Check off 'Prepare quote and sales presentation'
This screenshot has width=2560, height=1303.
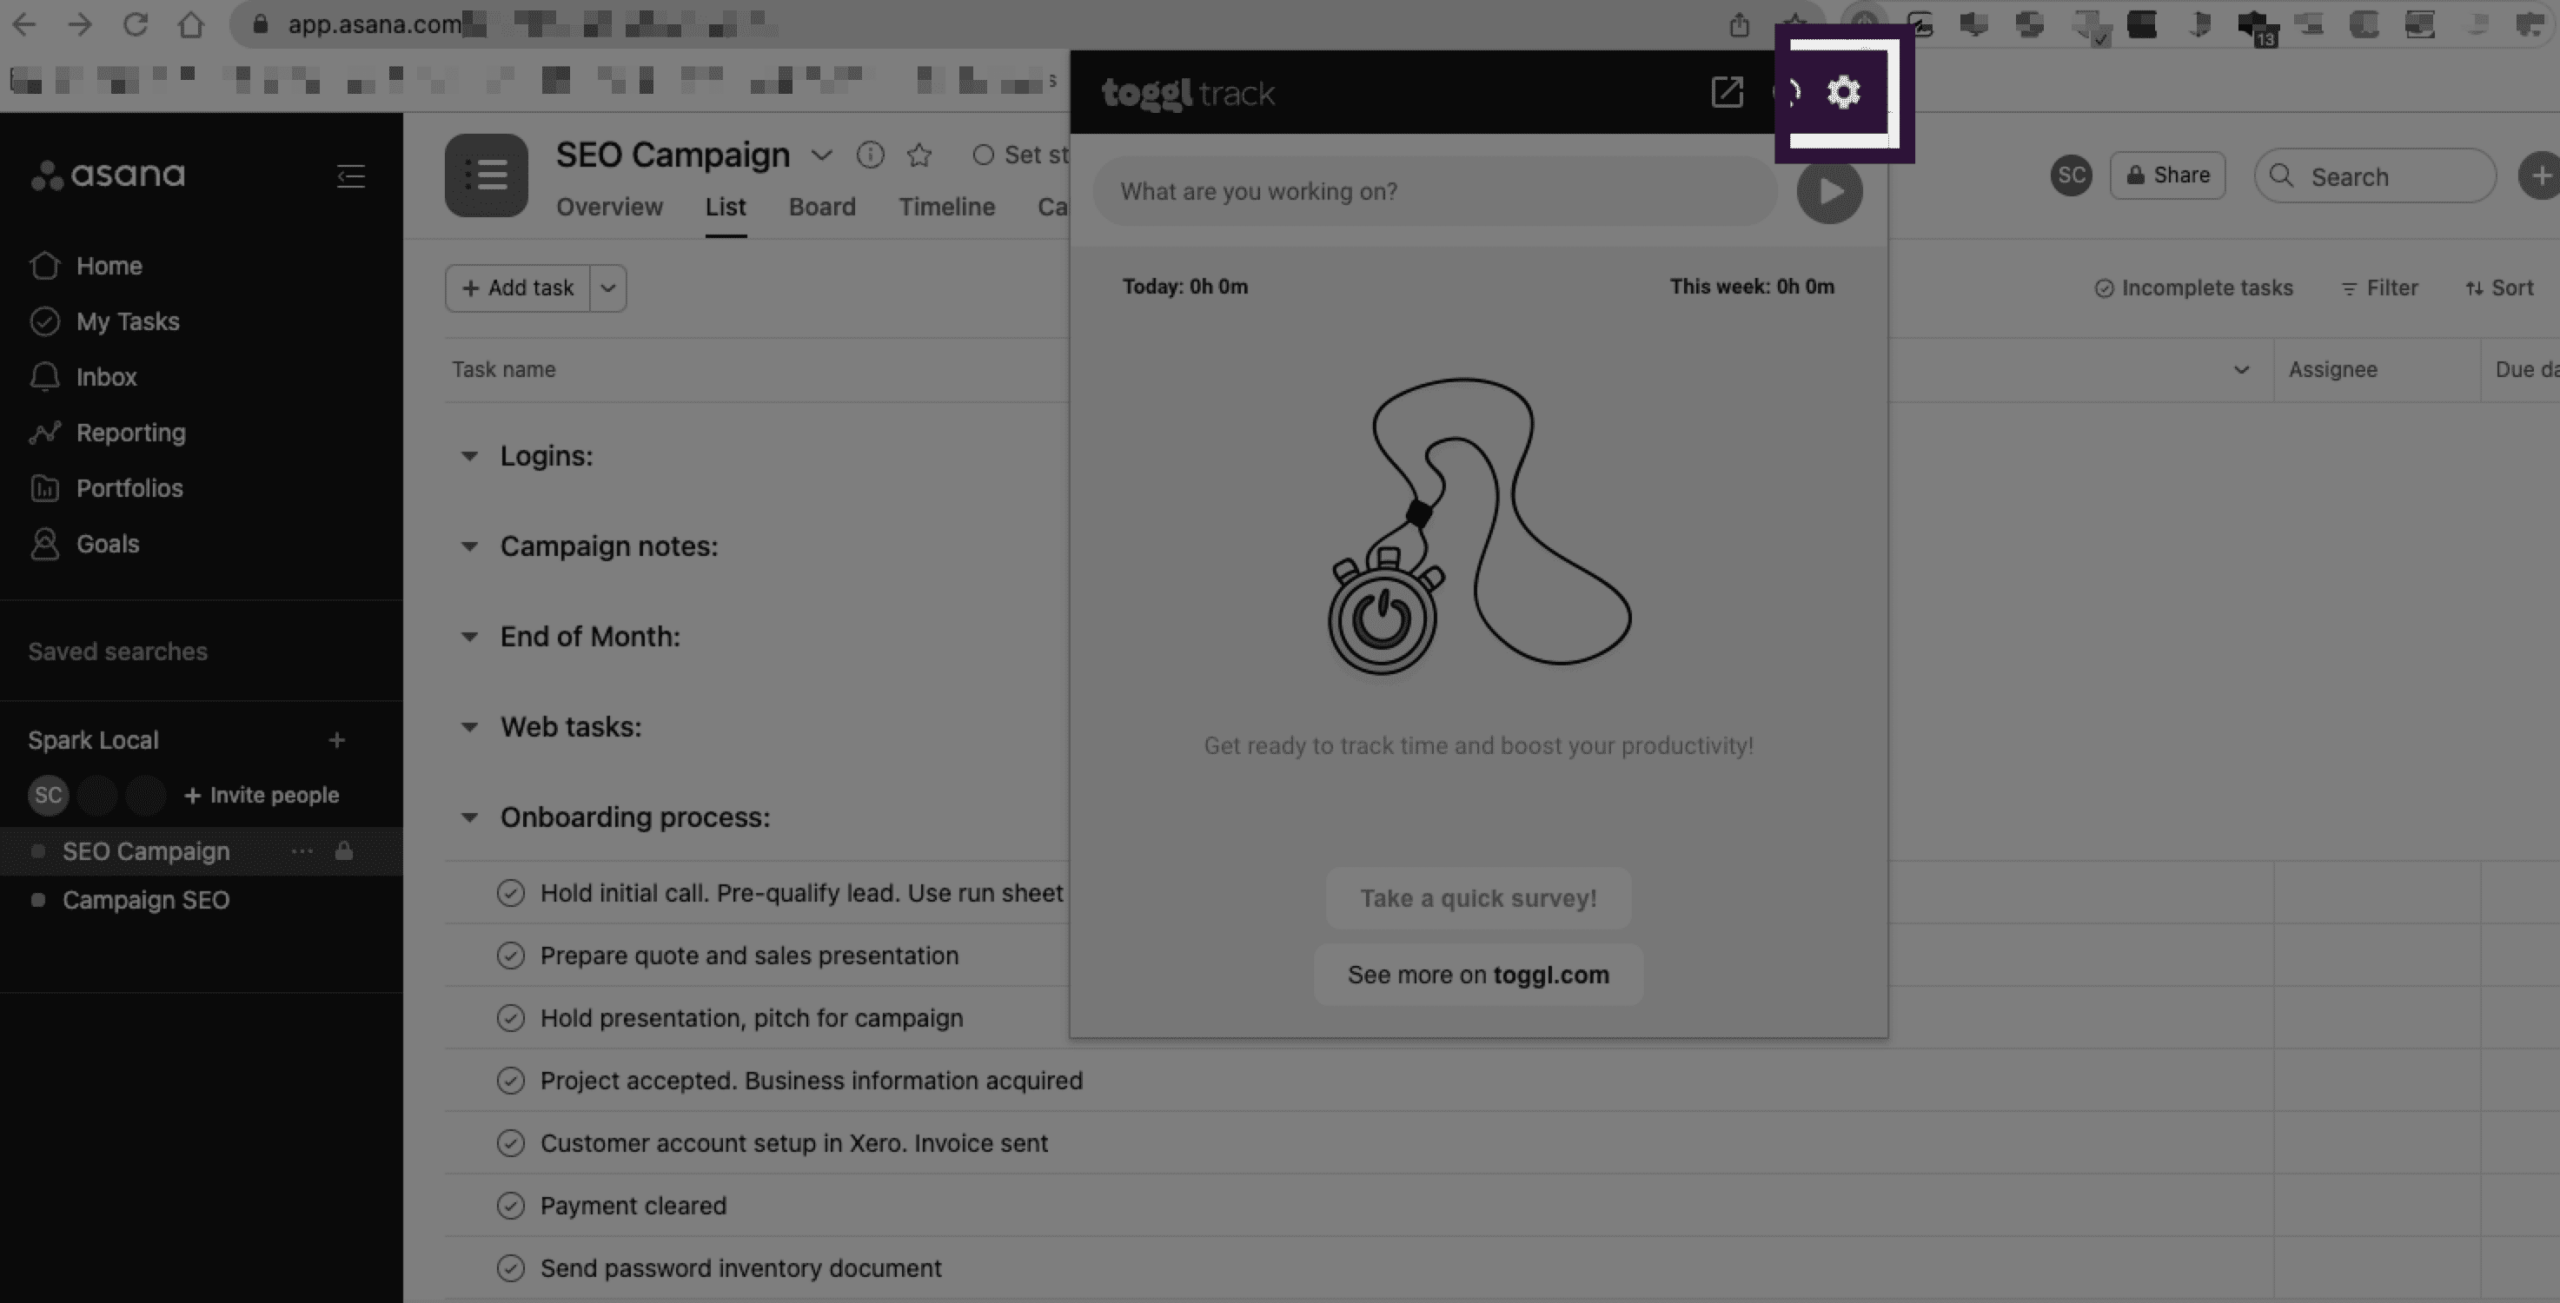pos(512,955)
